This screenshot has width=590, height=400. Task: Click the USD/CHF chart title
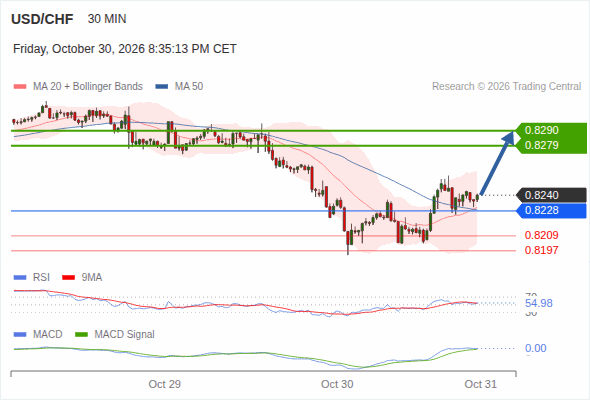pos(42,19)
